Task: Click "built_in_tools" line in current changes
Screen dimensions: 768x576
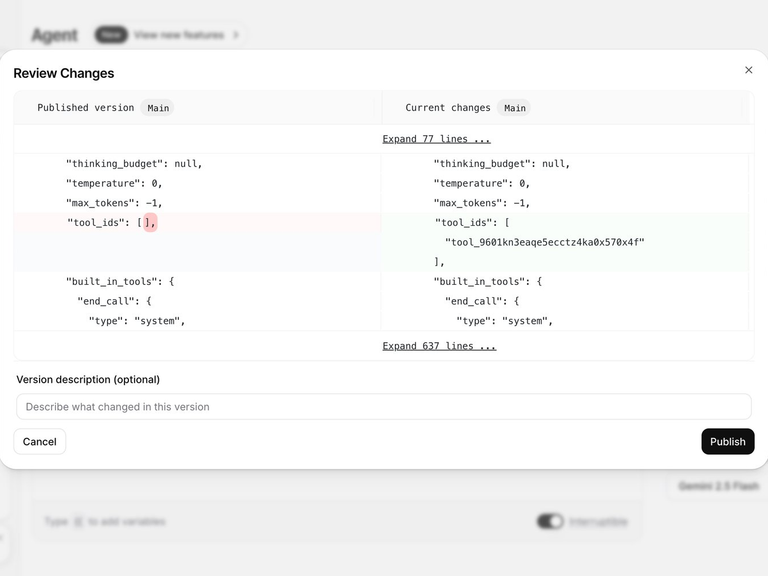Action: [487, 282]
